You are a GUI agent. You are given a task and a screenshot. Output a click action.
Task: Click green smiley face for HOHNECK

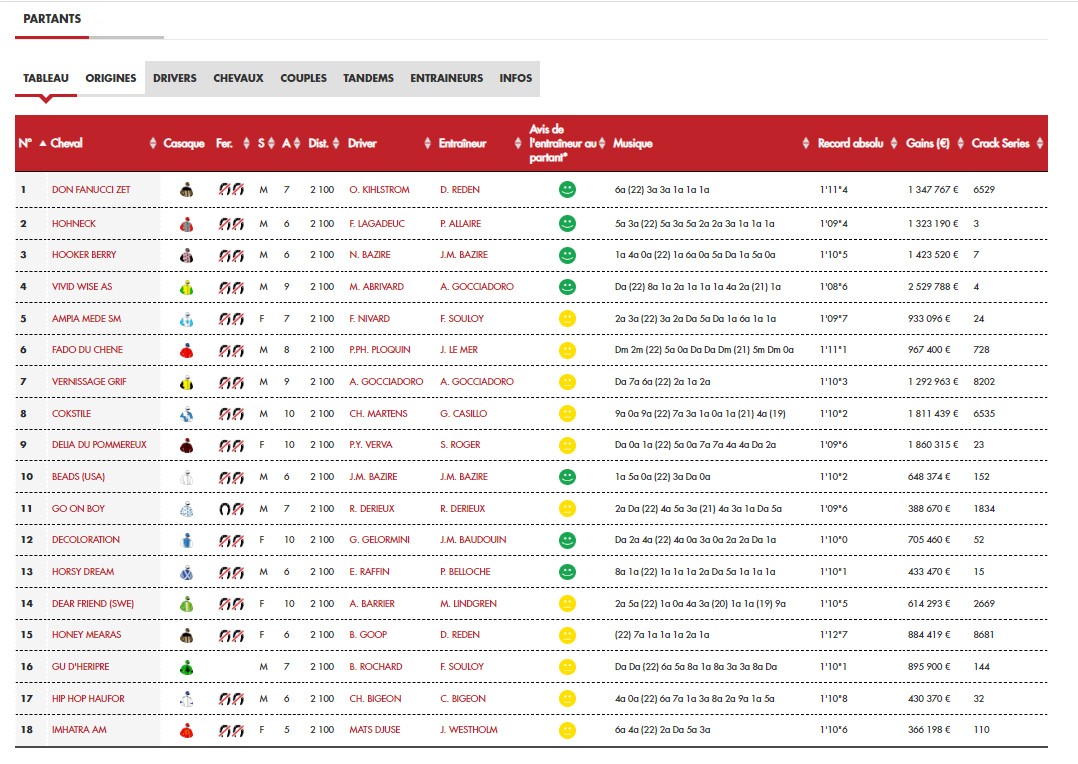pyautogui.click(x=567, y=223)
